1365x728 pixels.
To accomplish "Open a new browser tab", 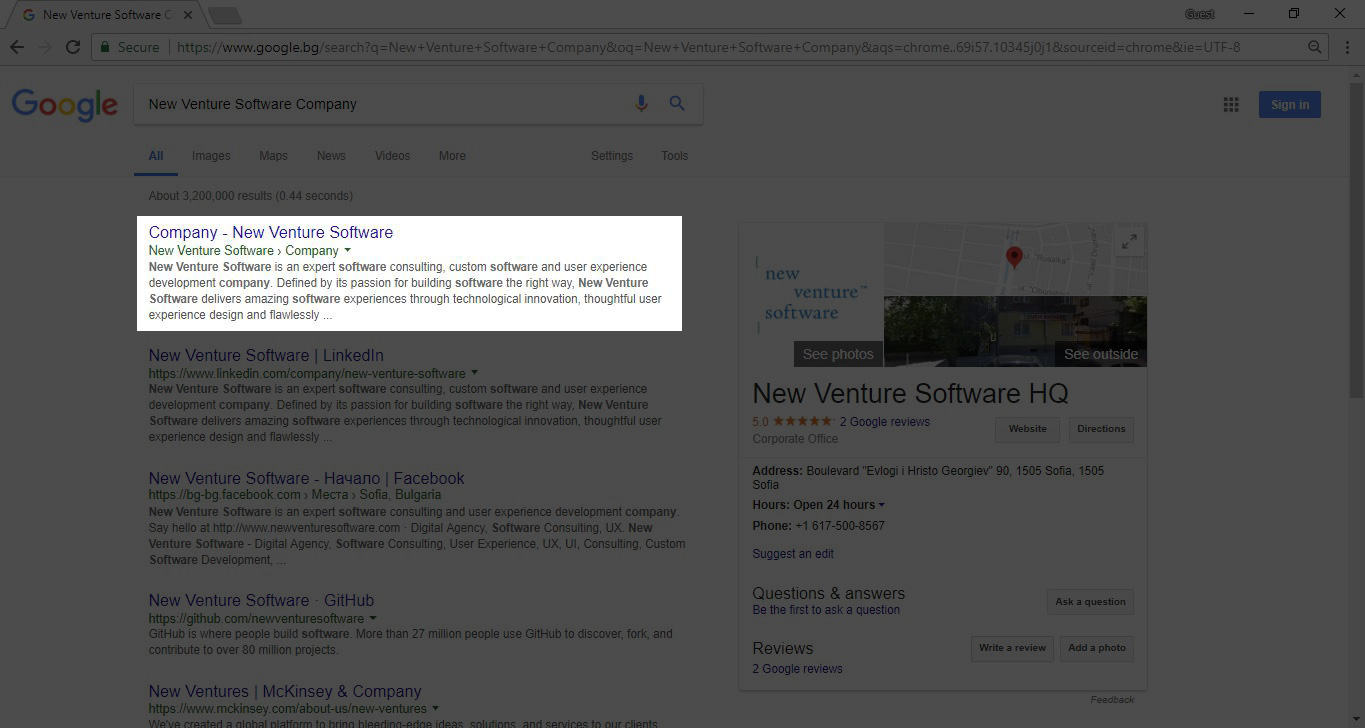I will click(225, 15).
